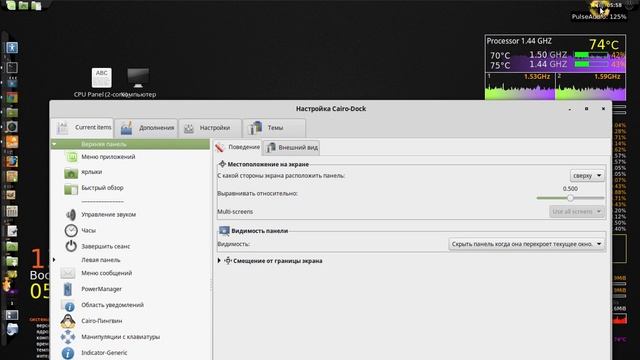Click the Манипуляции с клавиатуры icon
This screenshot has height=360, width=640.
click(x=68, y=337)
